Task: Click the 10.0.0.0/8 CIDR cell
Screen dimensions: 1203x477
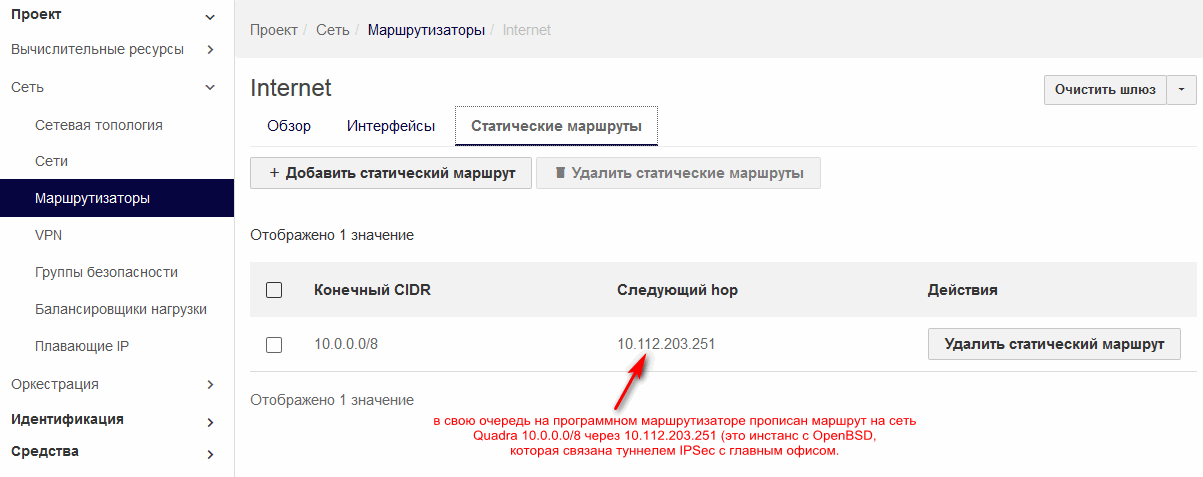Action: (x=347, y=345)
